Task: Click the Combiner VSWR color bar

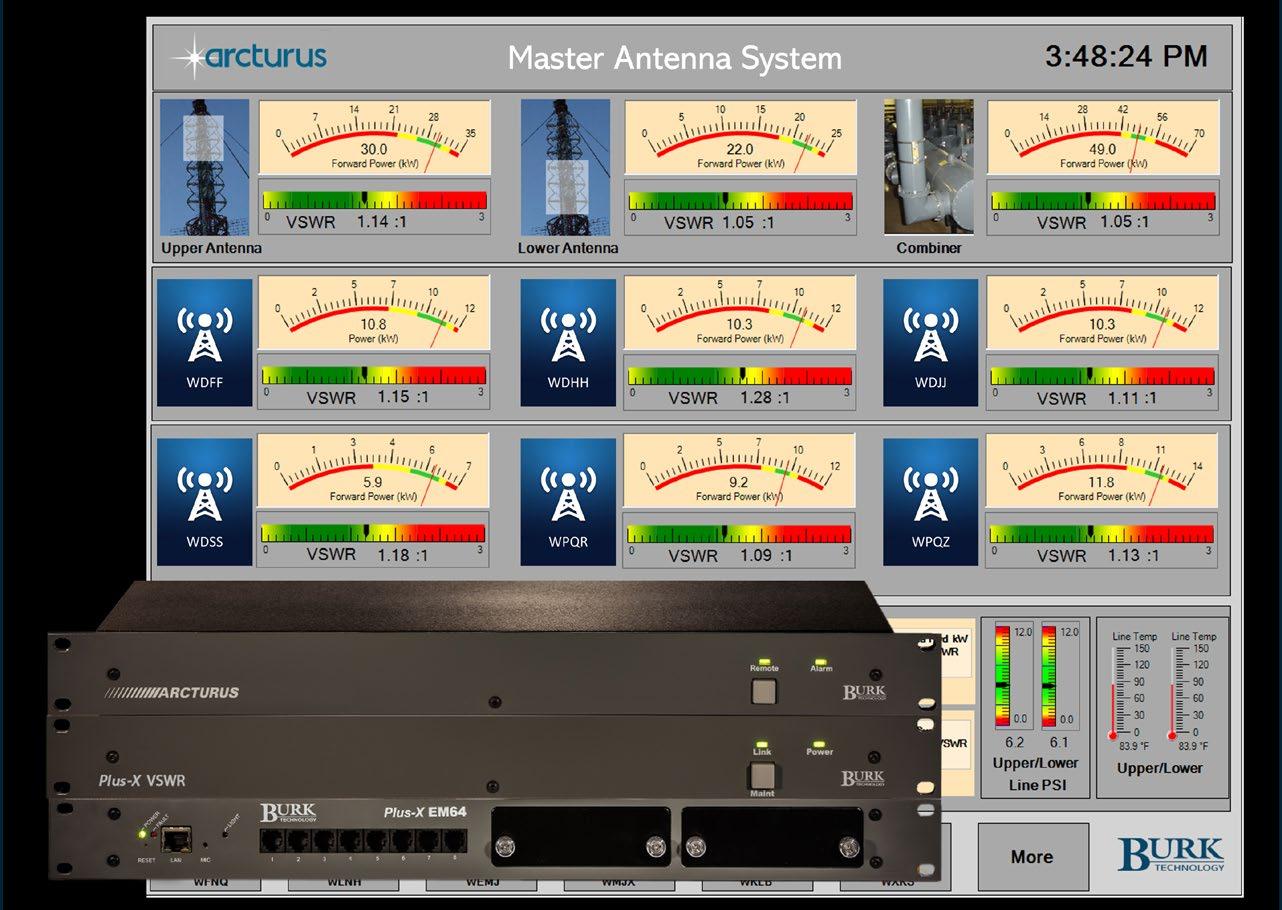Action: click(x=1104, y=200)
